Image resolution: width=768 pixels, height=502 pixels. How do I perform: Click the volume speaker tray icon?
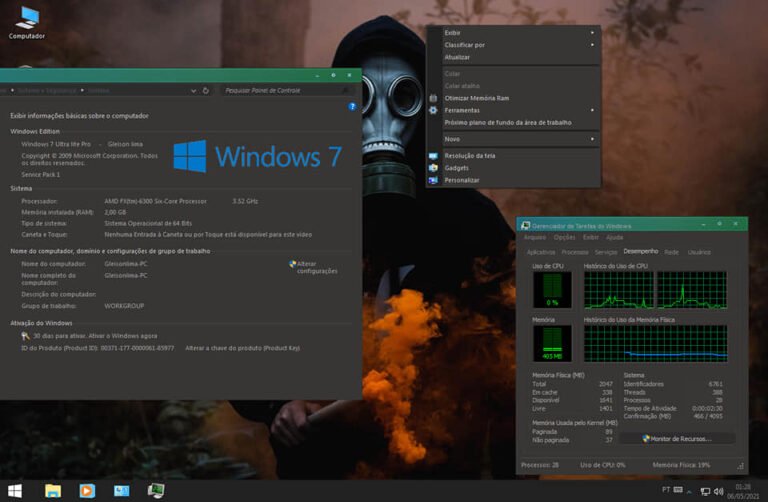(x=719, y=491)
